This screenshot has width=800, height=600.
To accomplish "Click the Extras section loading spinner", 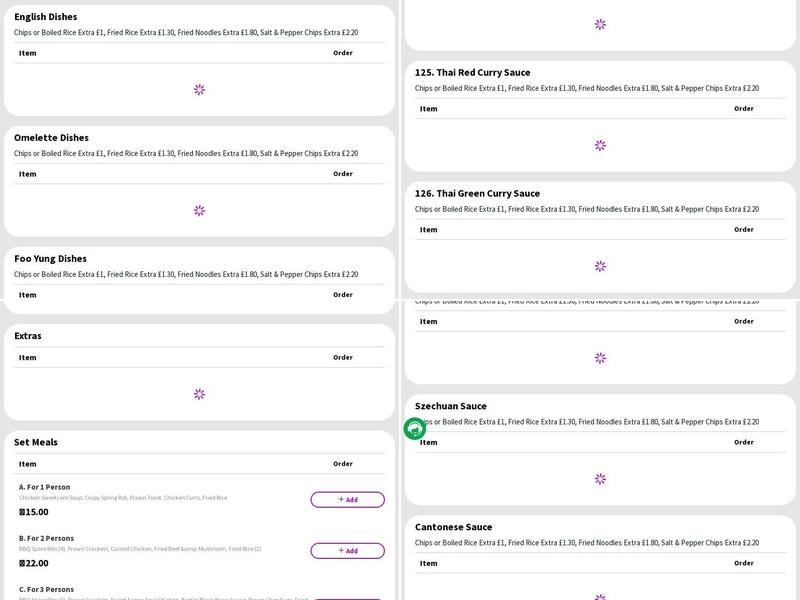I will (x=199, y=394).
